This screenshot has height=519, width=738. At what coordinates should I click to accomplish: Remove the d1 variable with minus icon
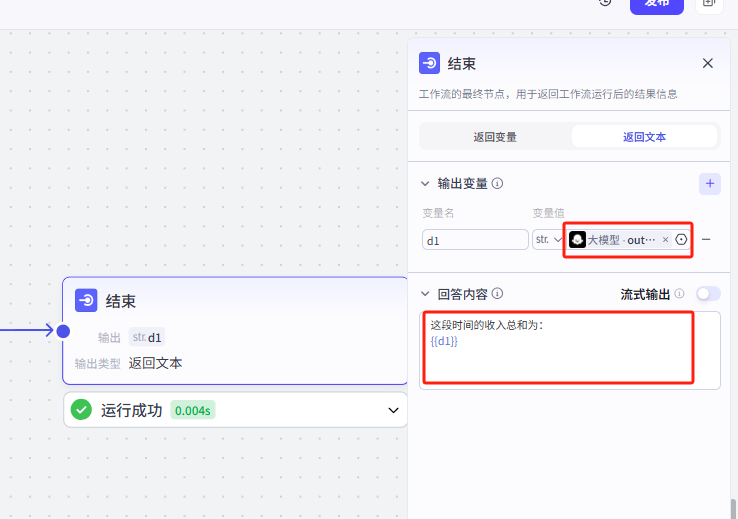[x=706, y=239]
